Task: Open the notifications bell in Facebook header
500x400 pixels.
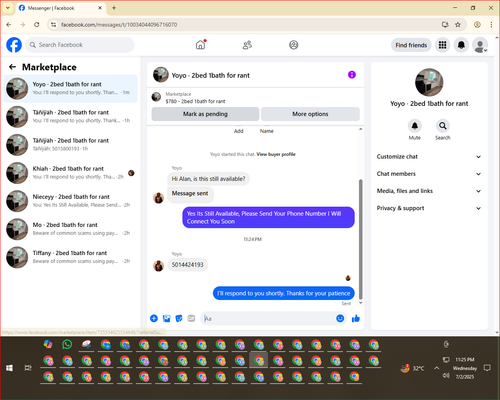Action: (x=461, y=45)
